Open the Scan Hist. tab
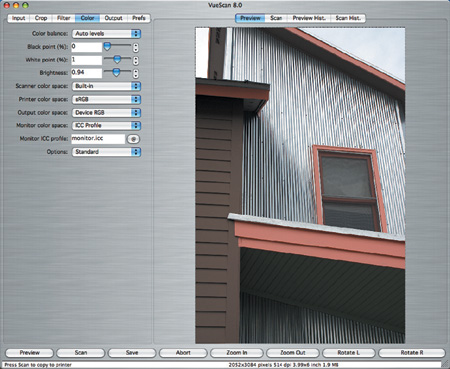Image resolution: width=450 pixels, height=369 pixels. point(348,18)
